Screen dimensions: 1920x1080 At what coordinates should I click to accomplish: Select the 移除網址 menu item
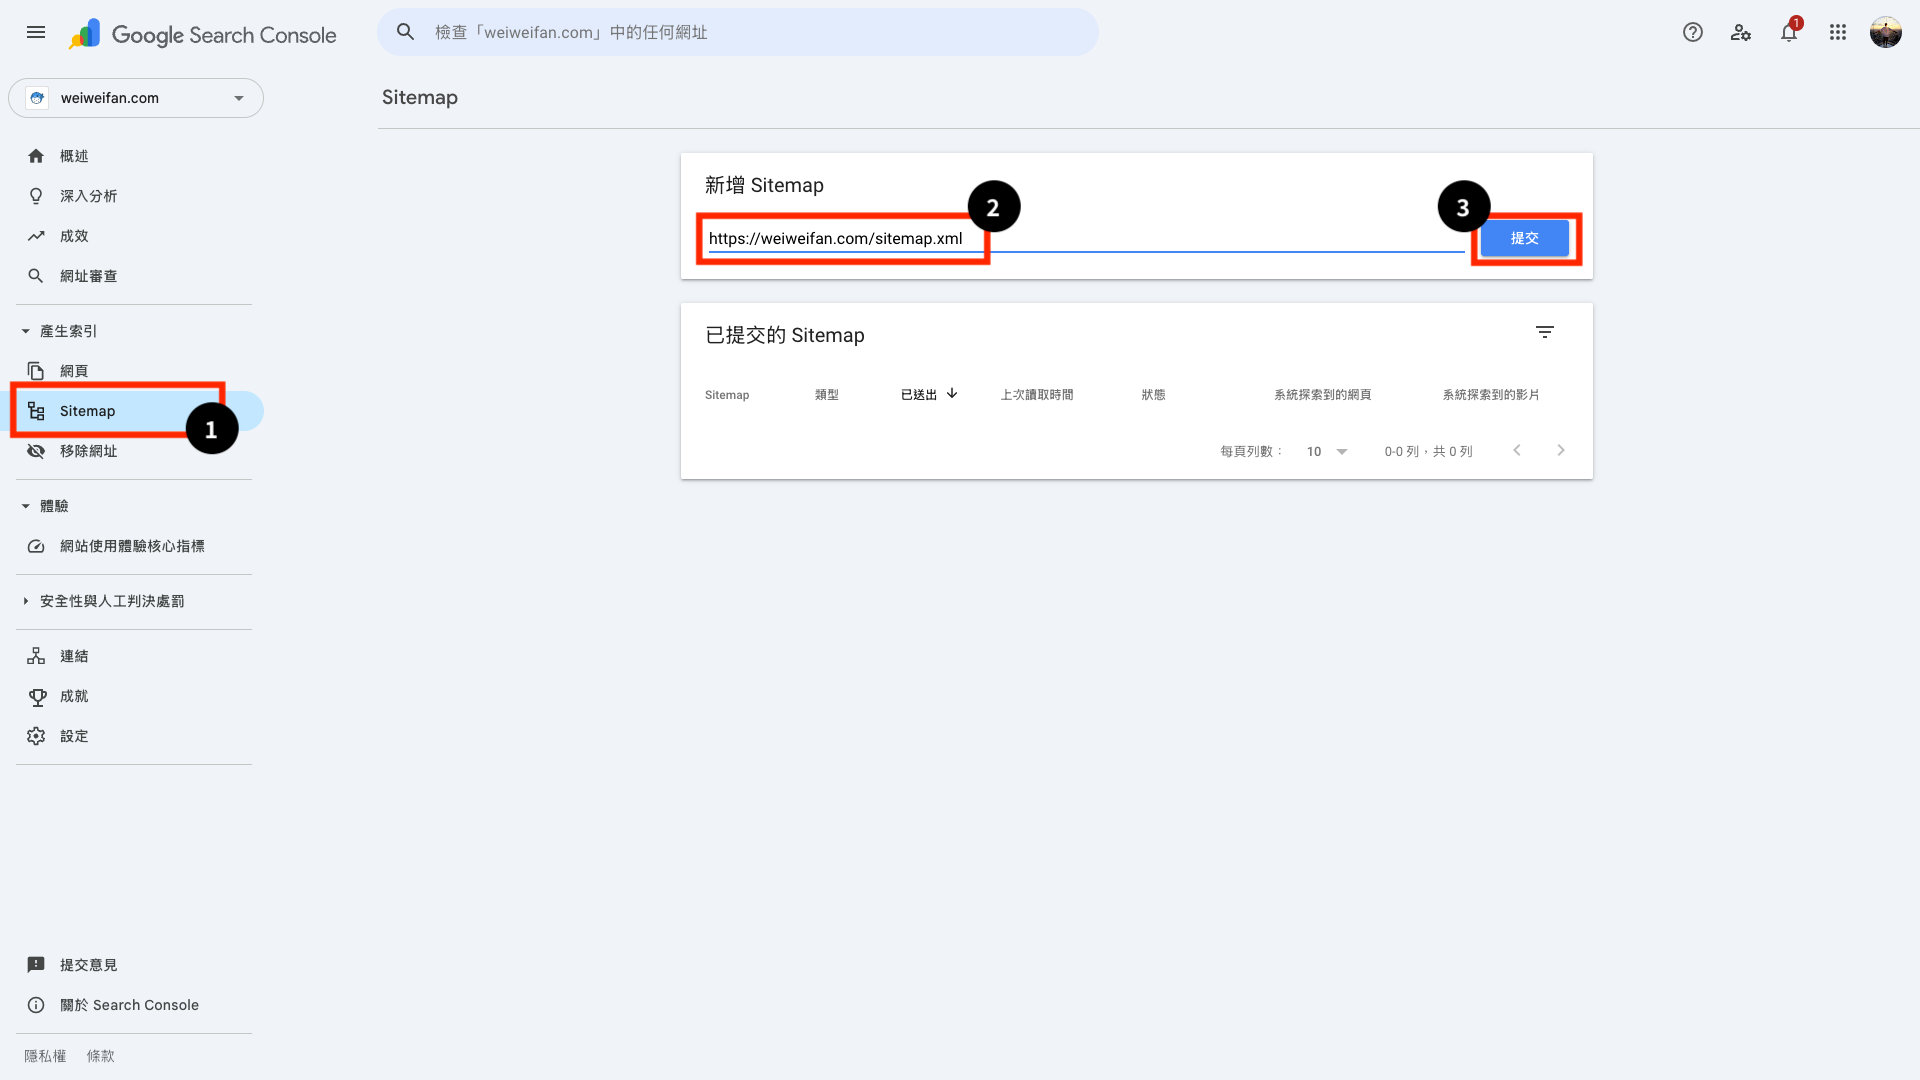pyautogui.click(x=88, y=451)
